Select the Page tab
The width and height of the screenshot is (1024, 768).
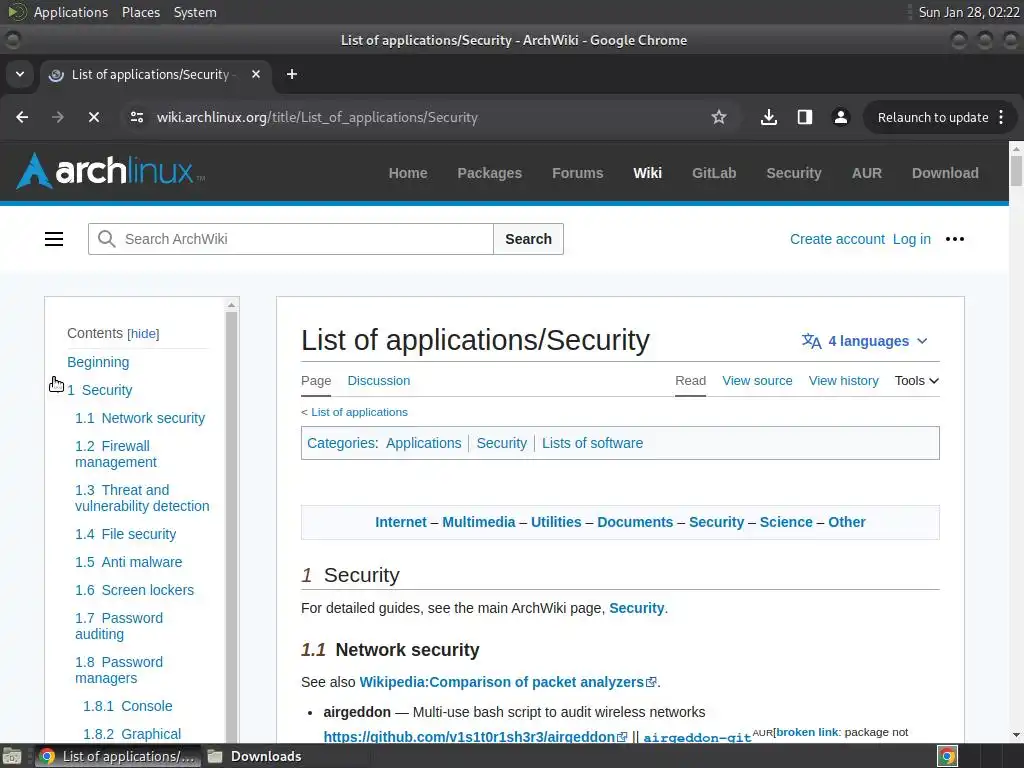[x=316, y=381]
